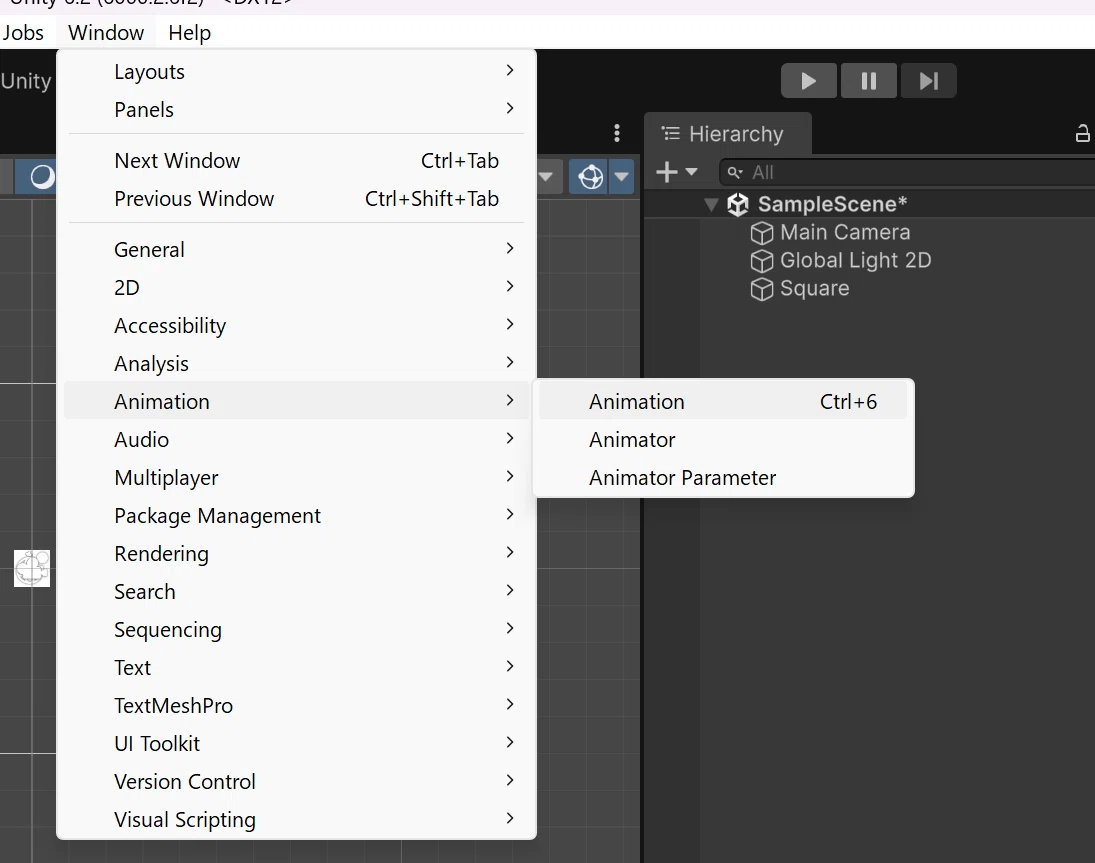This screenshot has width=1095, height=863.
Task: Toggle the Hierarchy panel lock icon
Action: [1082, 133]
